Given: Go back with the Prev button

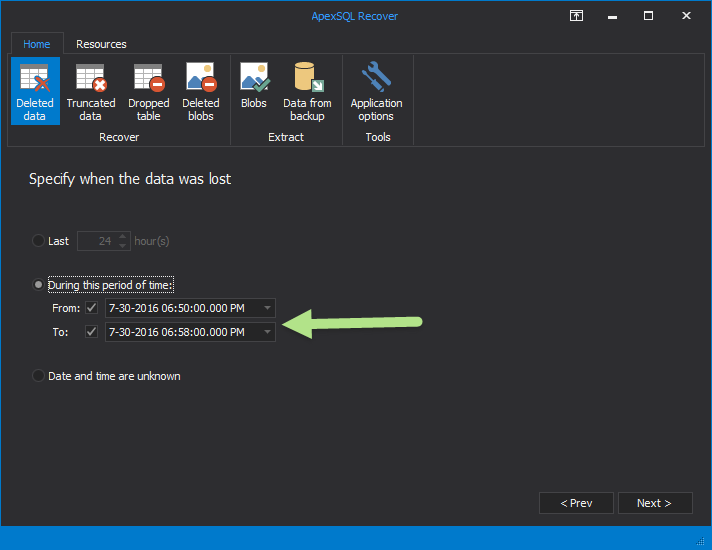Looking at the screenshot, I should coord(576,503).
